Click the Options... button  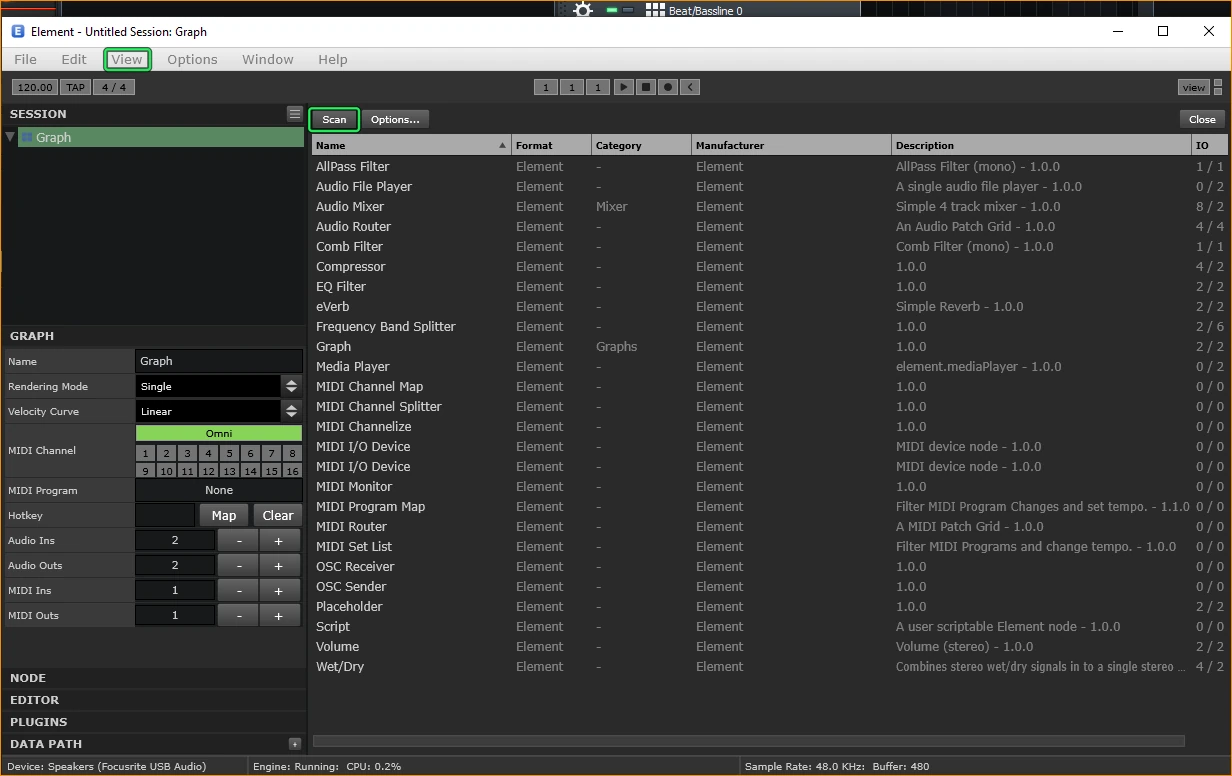tap(395, 119)
